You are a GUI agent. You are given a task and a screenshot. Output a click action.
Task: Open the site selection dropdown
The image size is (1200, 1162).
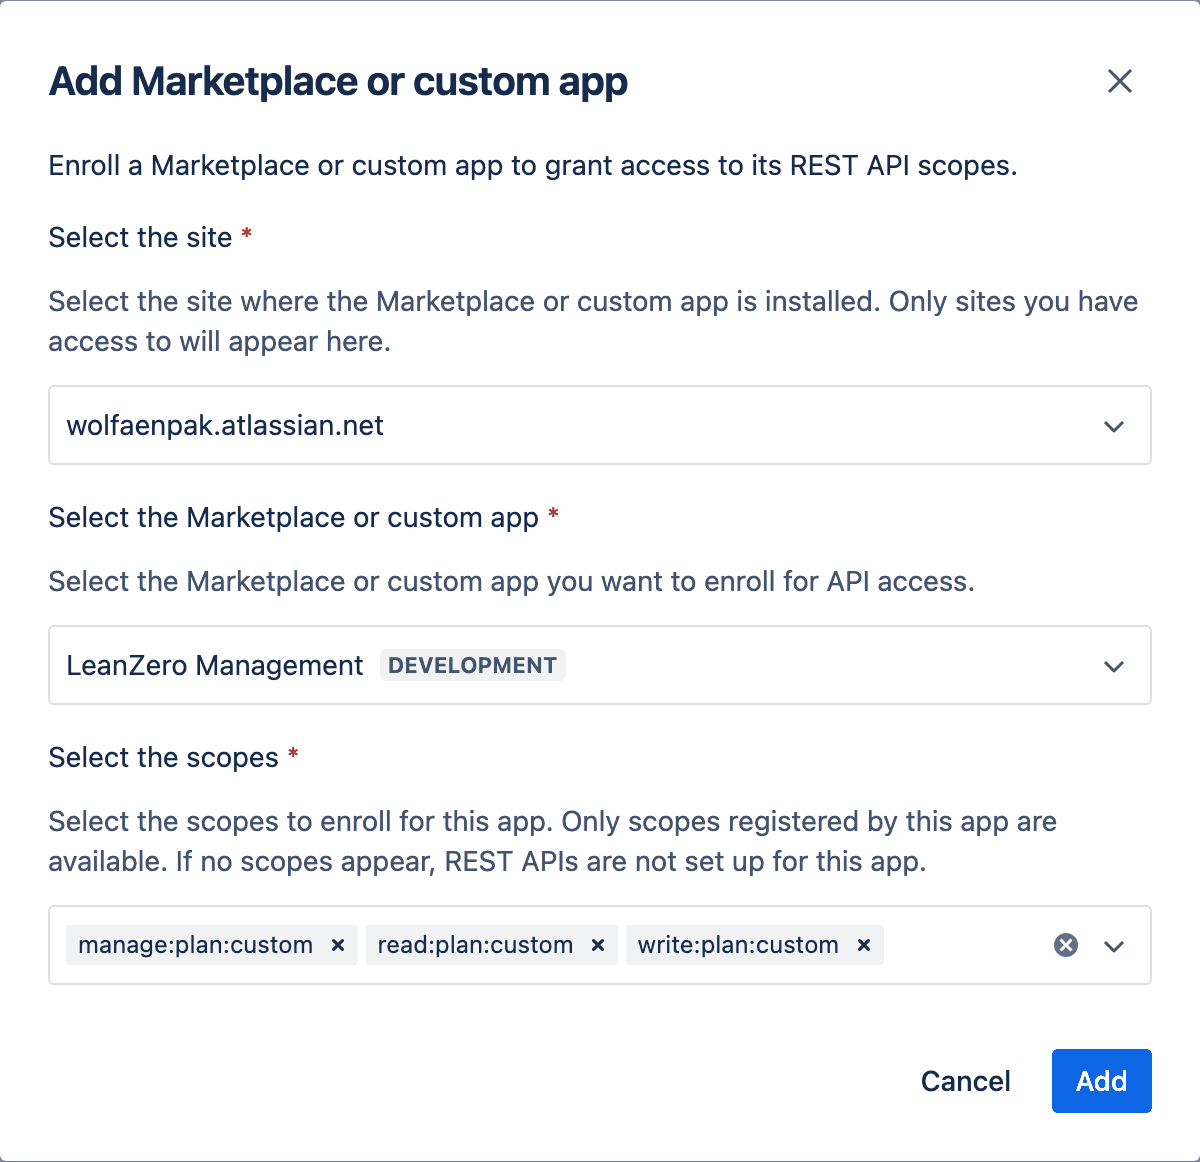point(600,425)
